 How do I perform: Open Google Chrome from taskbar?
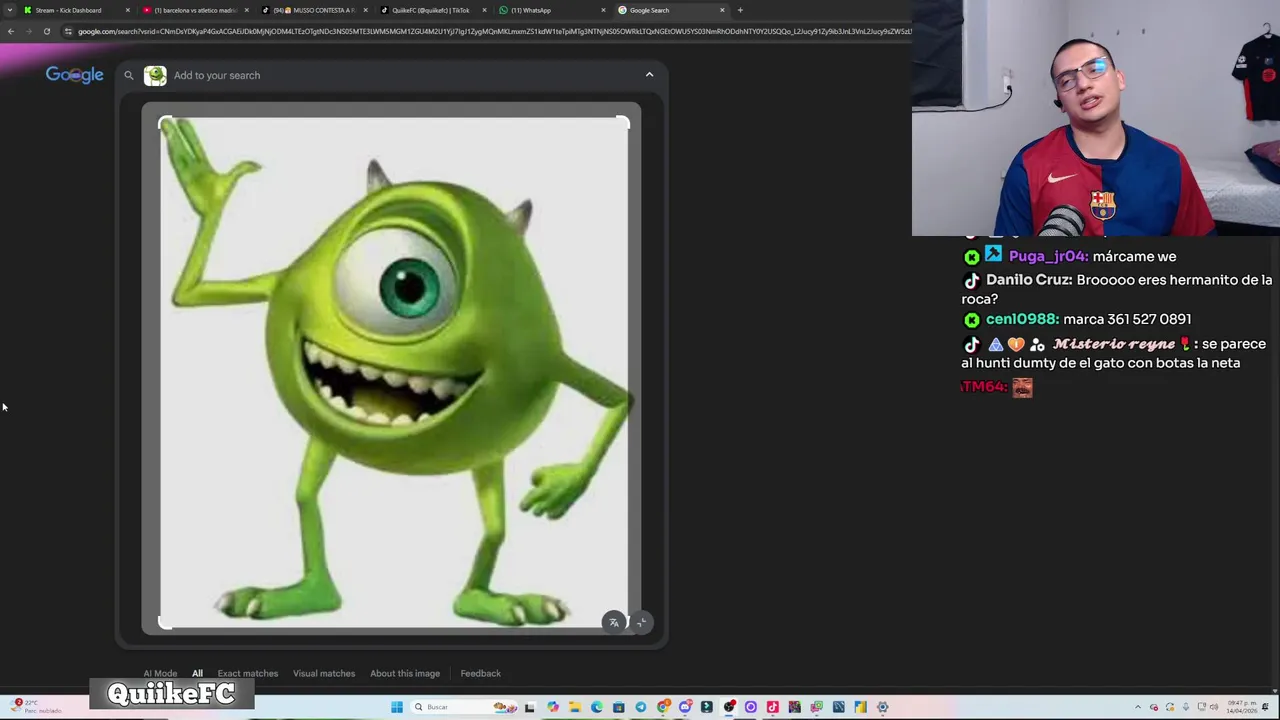662,707
